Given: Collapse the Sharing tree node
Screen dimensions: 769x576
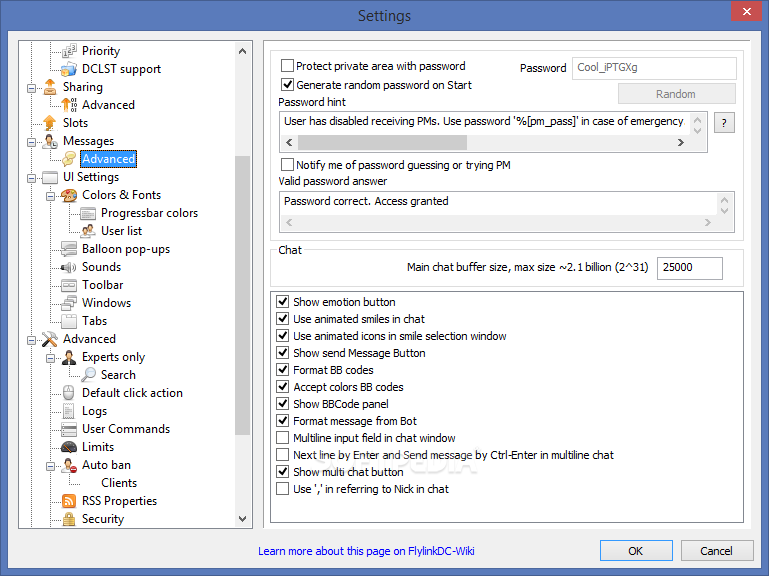Looking at the screenshot, I should [x=31, y=88].
